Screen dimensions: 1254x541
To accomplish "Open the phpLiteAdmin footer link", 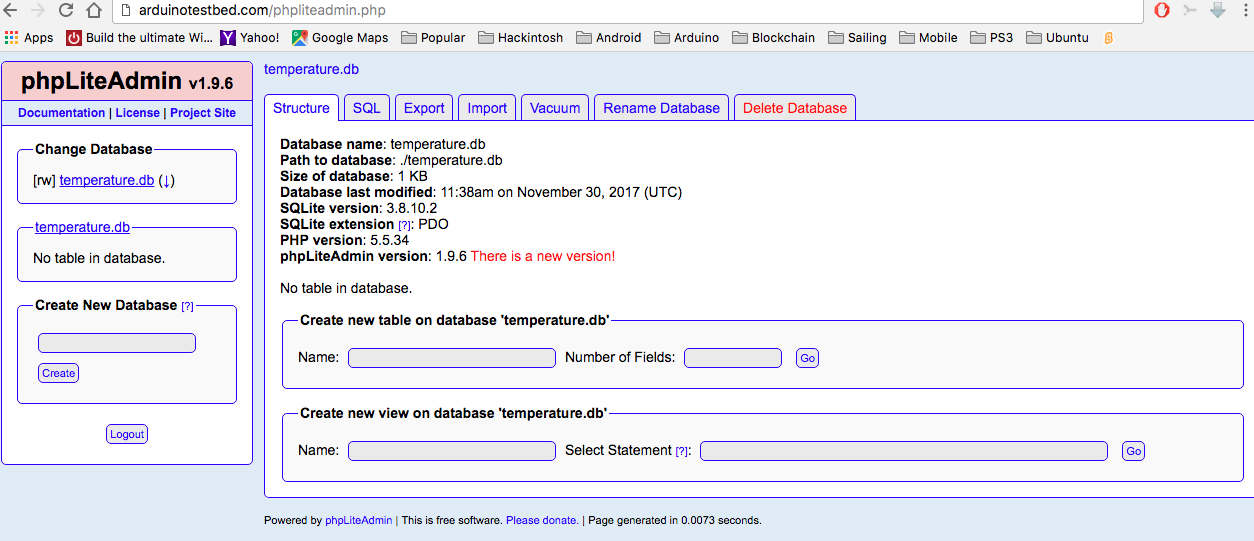I will (359, 520).
